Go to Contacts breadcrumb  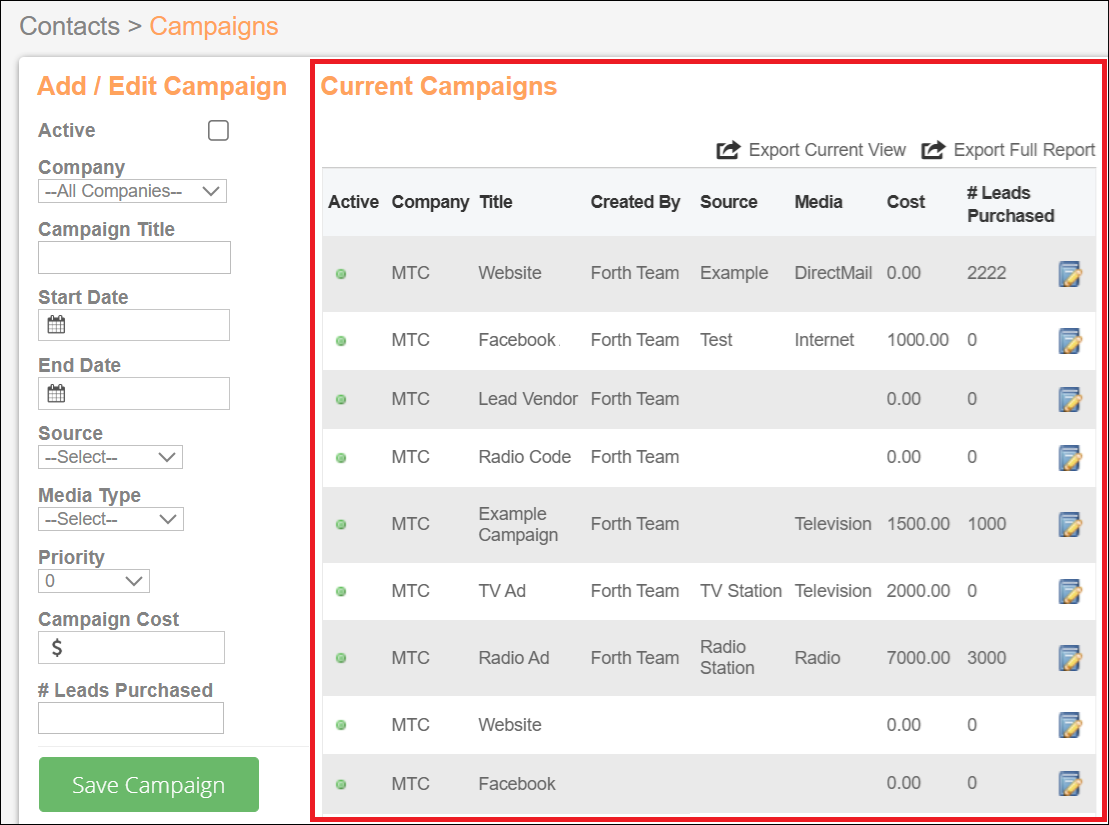(x=69, y=26)
